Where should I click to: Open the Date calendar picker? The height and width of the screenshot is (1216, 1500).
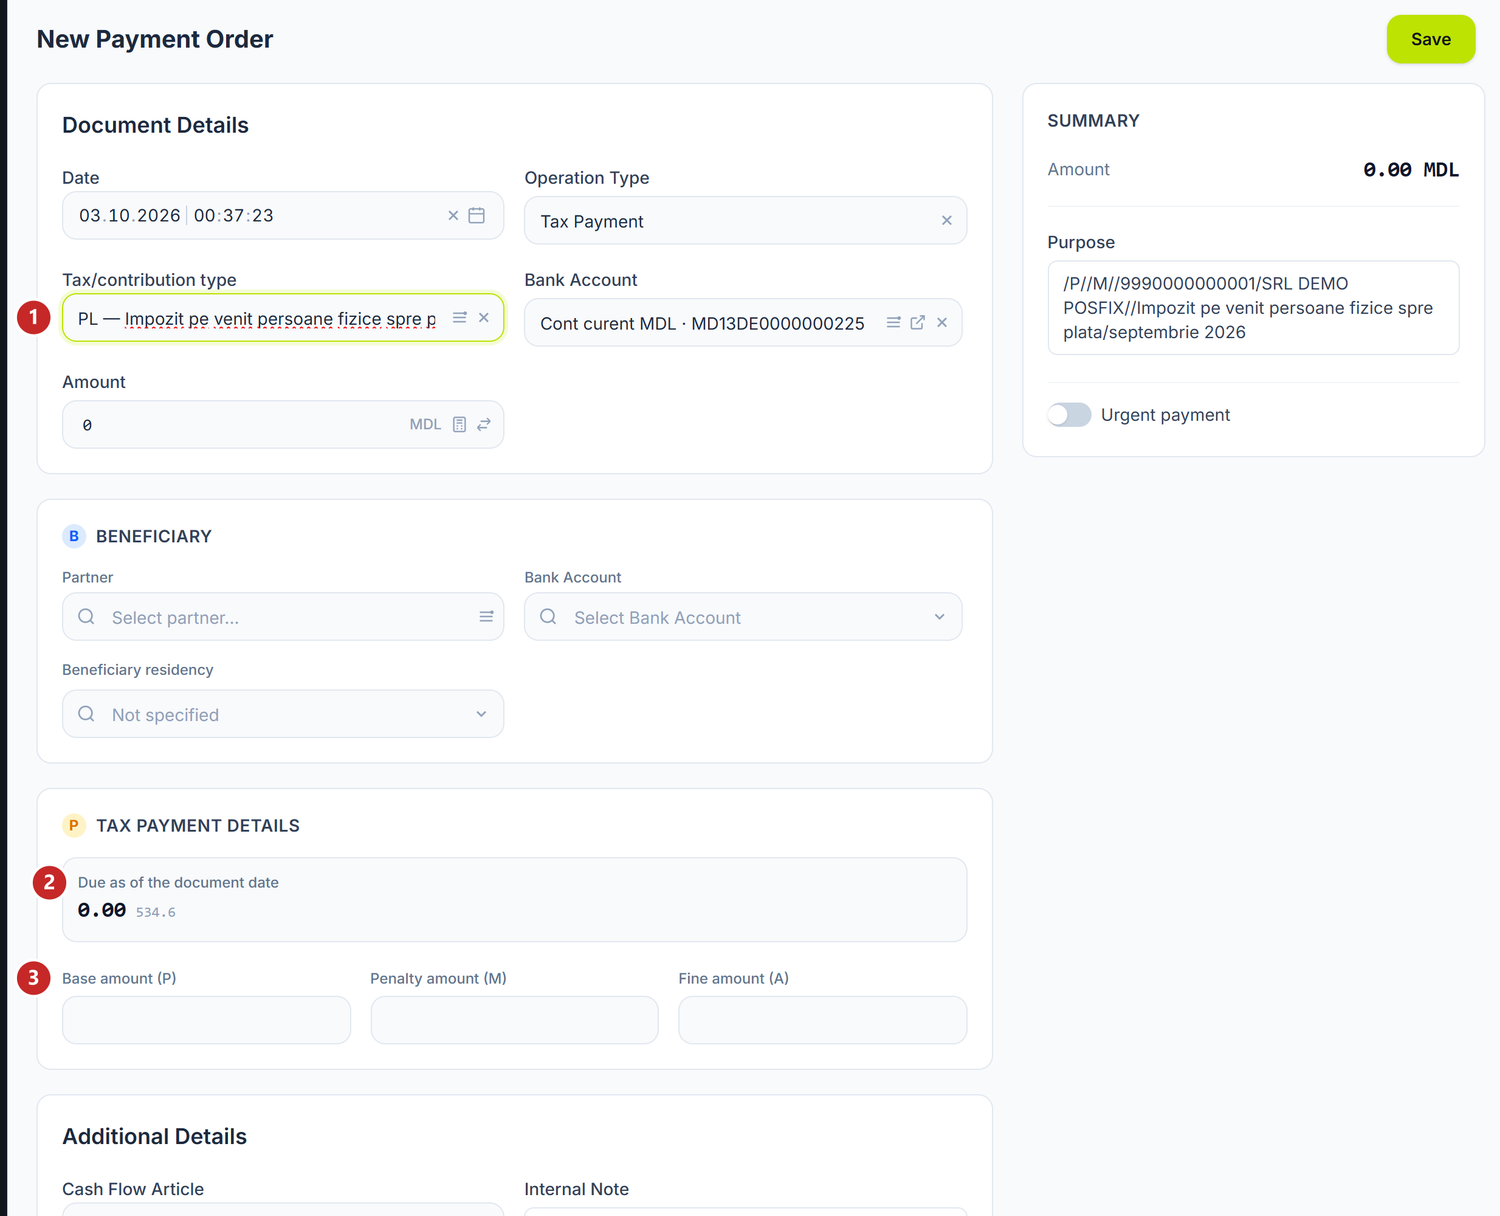pos(477,216)
